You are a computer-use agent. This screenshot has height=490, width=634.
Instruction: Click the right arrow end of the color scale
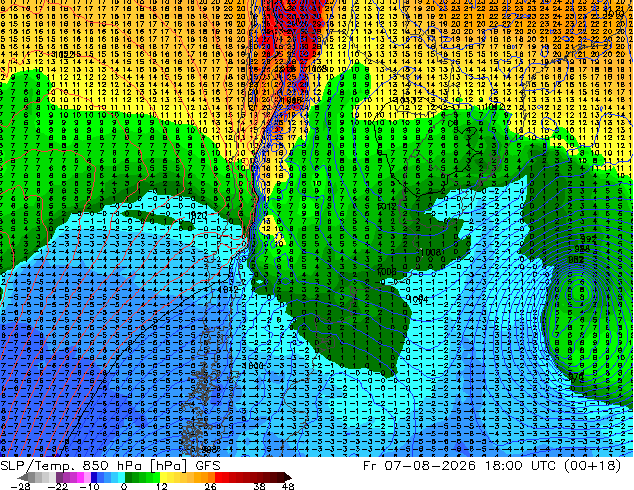[x=288, y=477]
